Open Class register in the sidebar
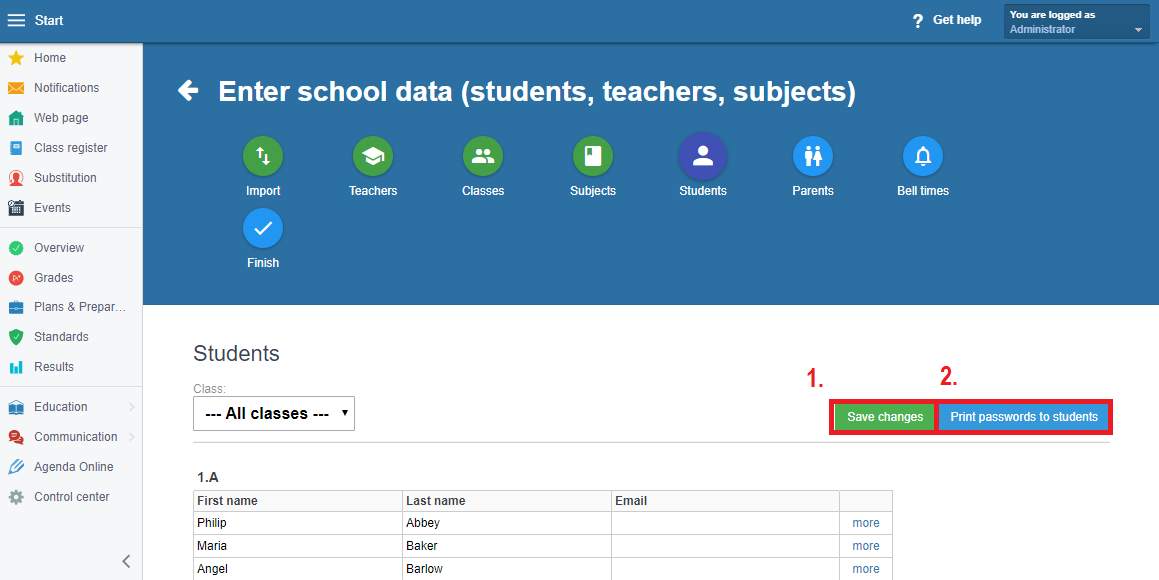 71,148
